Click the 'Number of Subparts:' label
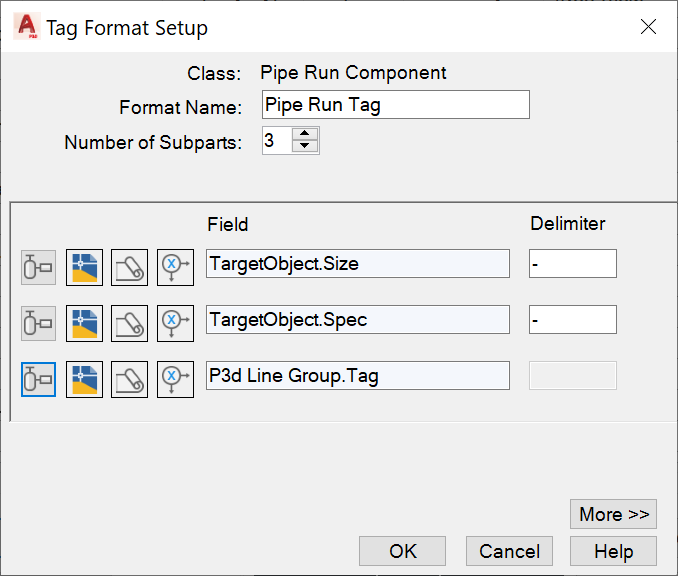678x576 pixels. 153,142
